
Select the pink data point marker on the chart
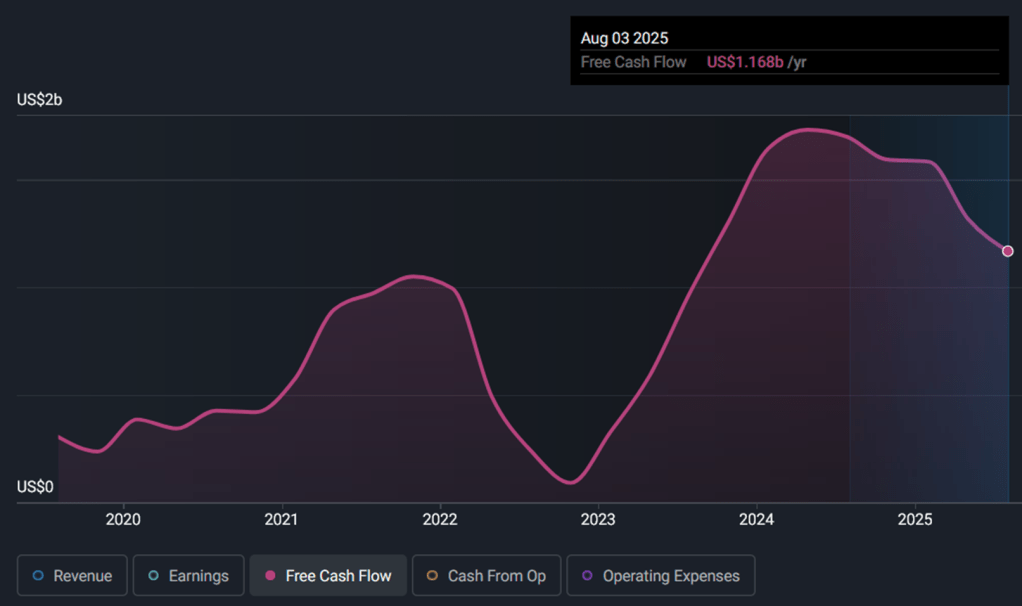1007,251
